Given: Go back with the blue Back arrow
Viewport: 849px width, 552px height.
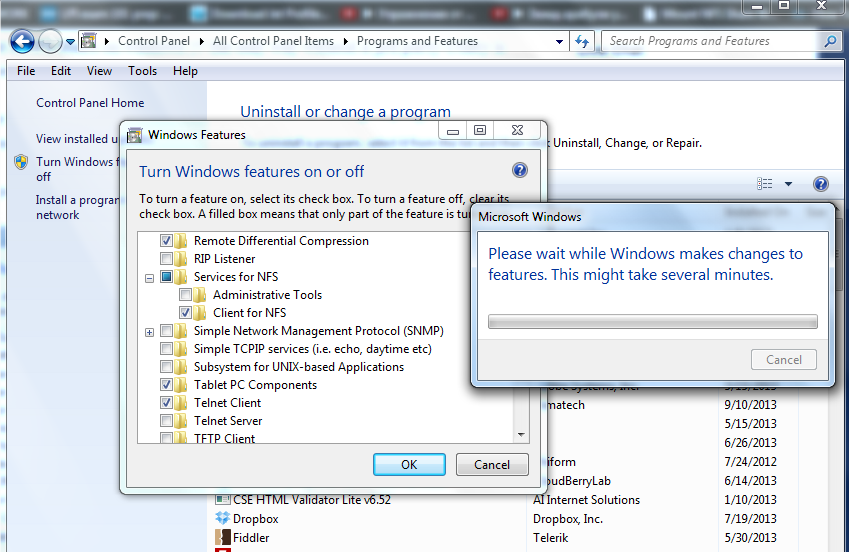Looking at the screenshot, I should tap(22, 42).
